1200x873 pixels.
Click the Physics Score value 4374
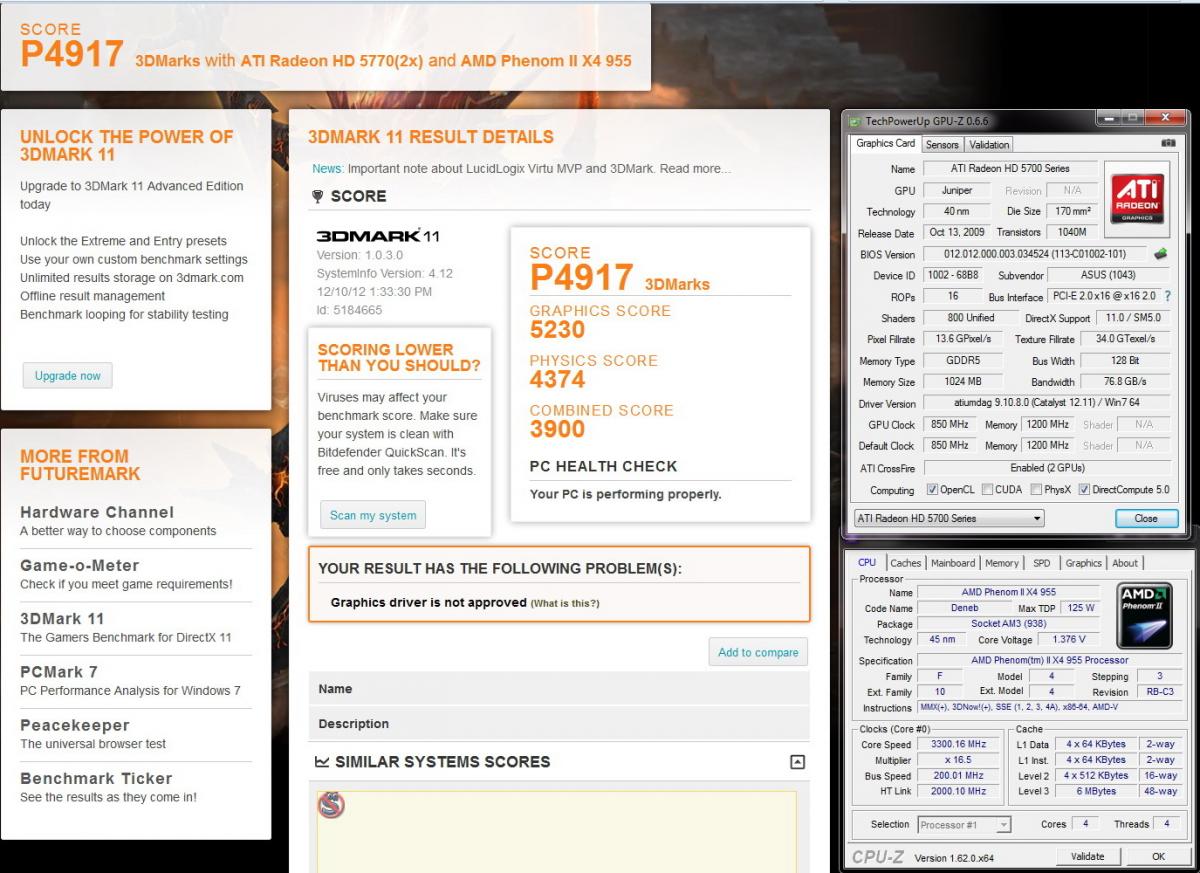tap(557, 379)
